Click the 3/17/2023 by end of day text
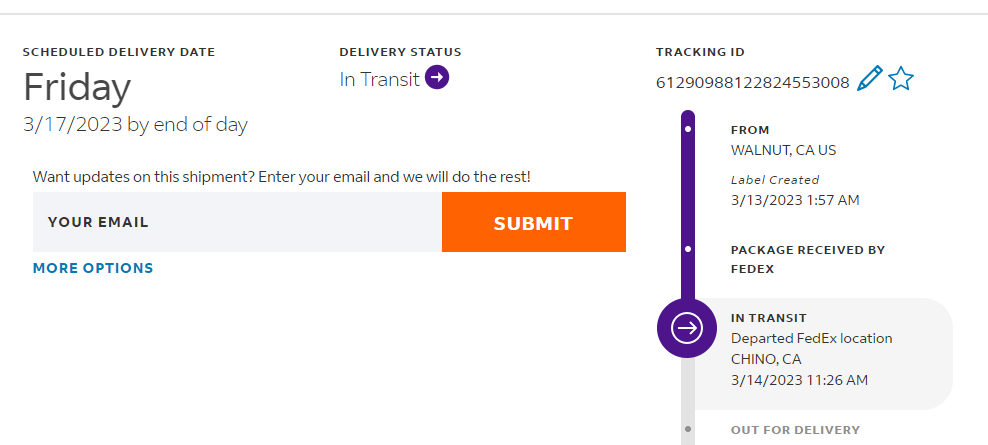 [x=135, y=125]
